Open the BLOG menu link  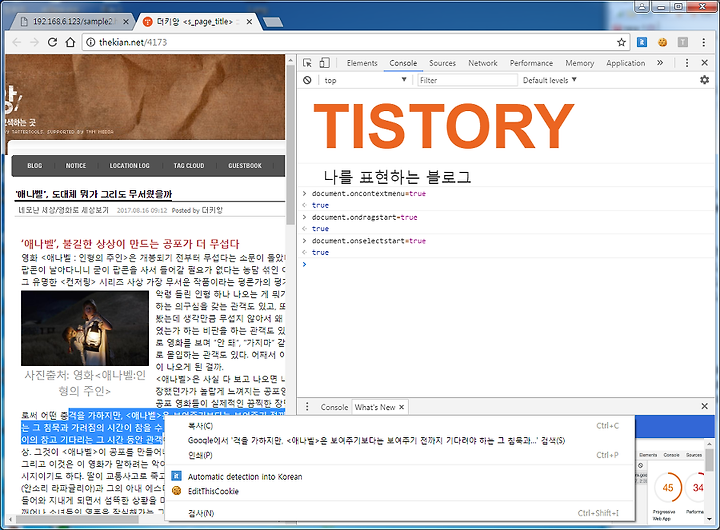click(34, 165)
